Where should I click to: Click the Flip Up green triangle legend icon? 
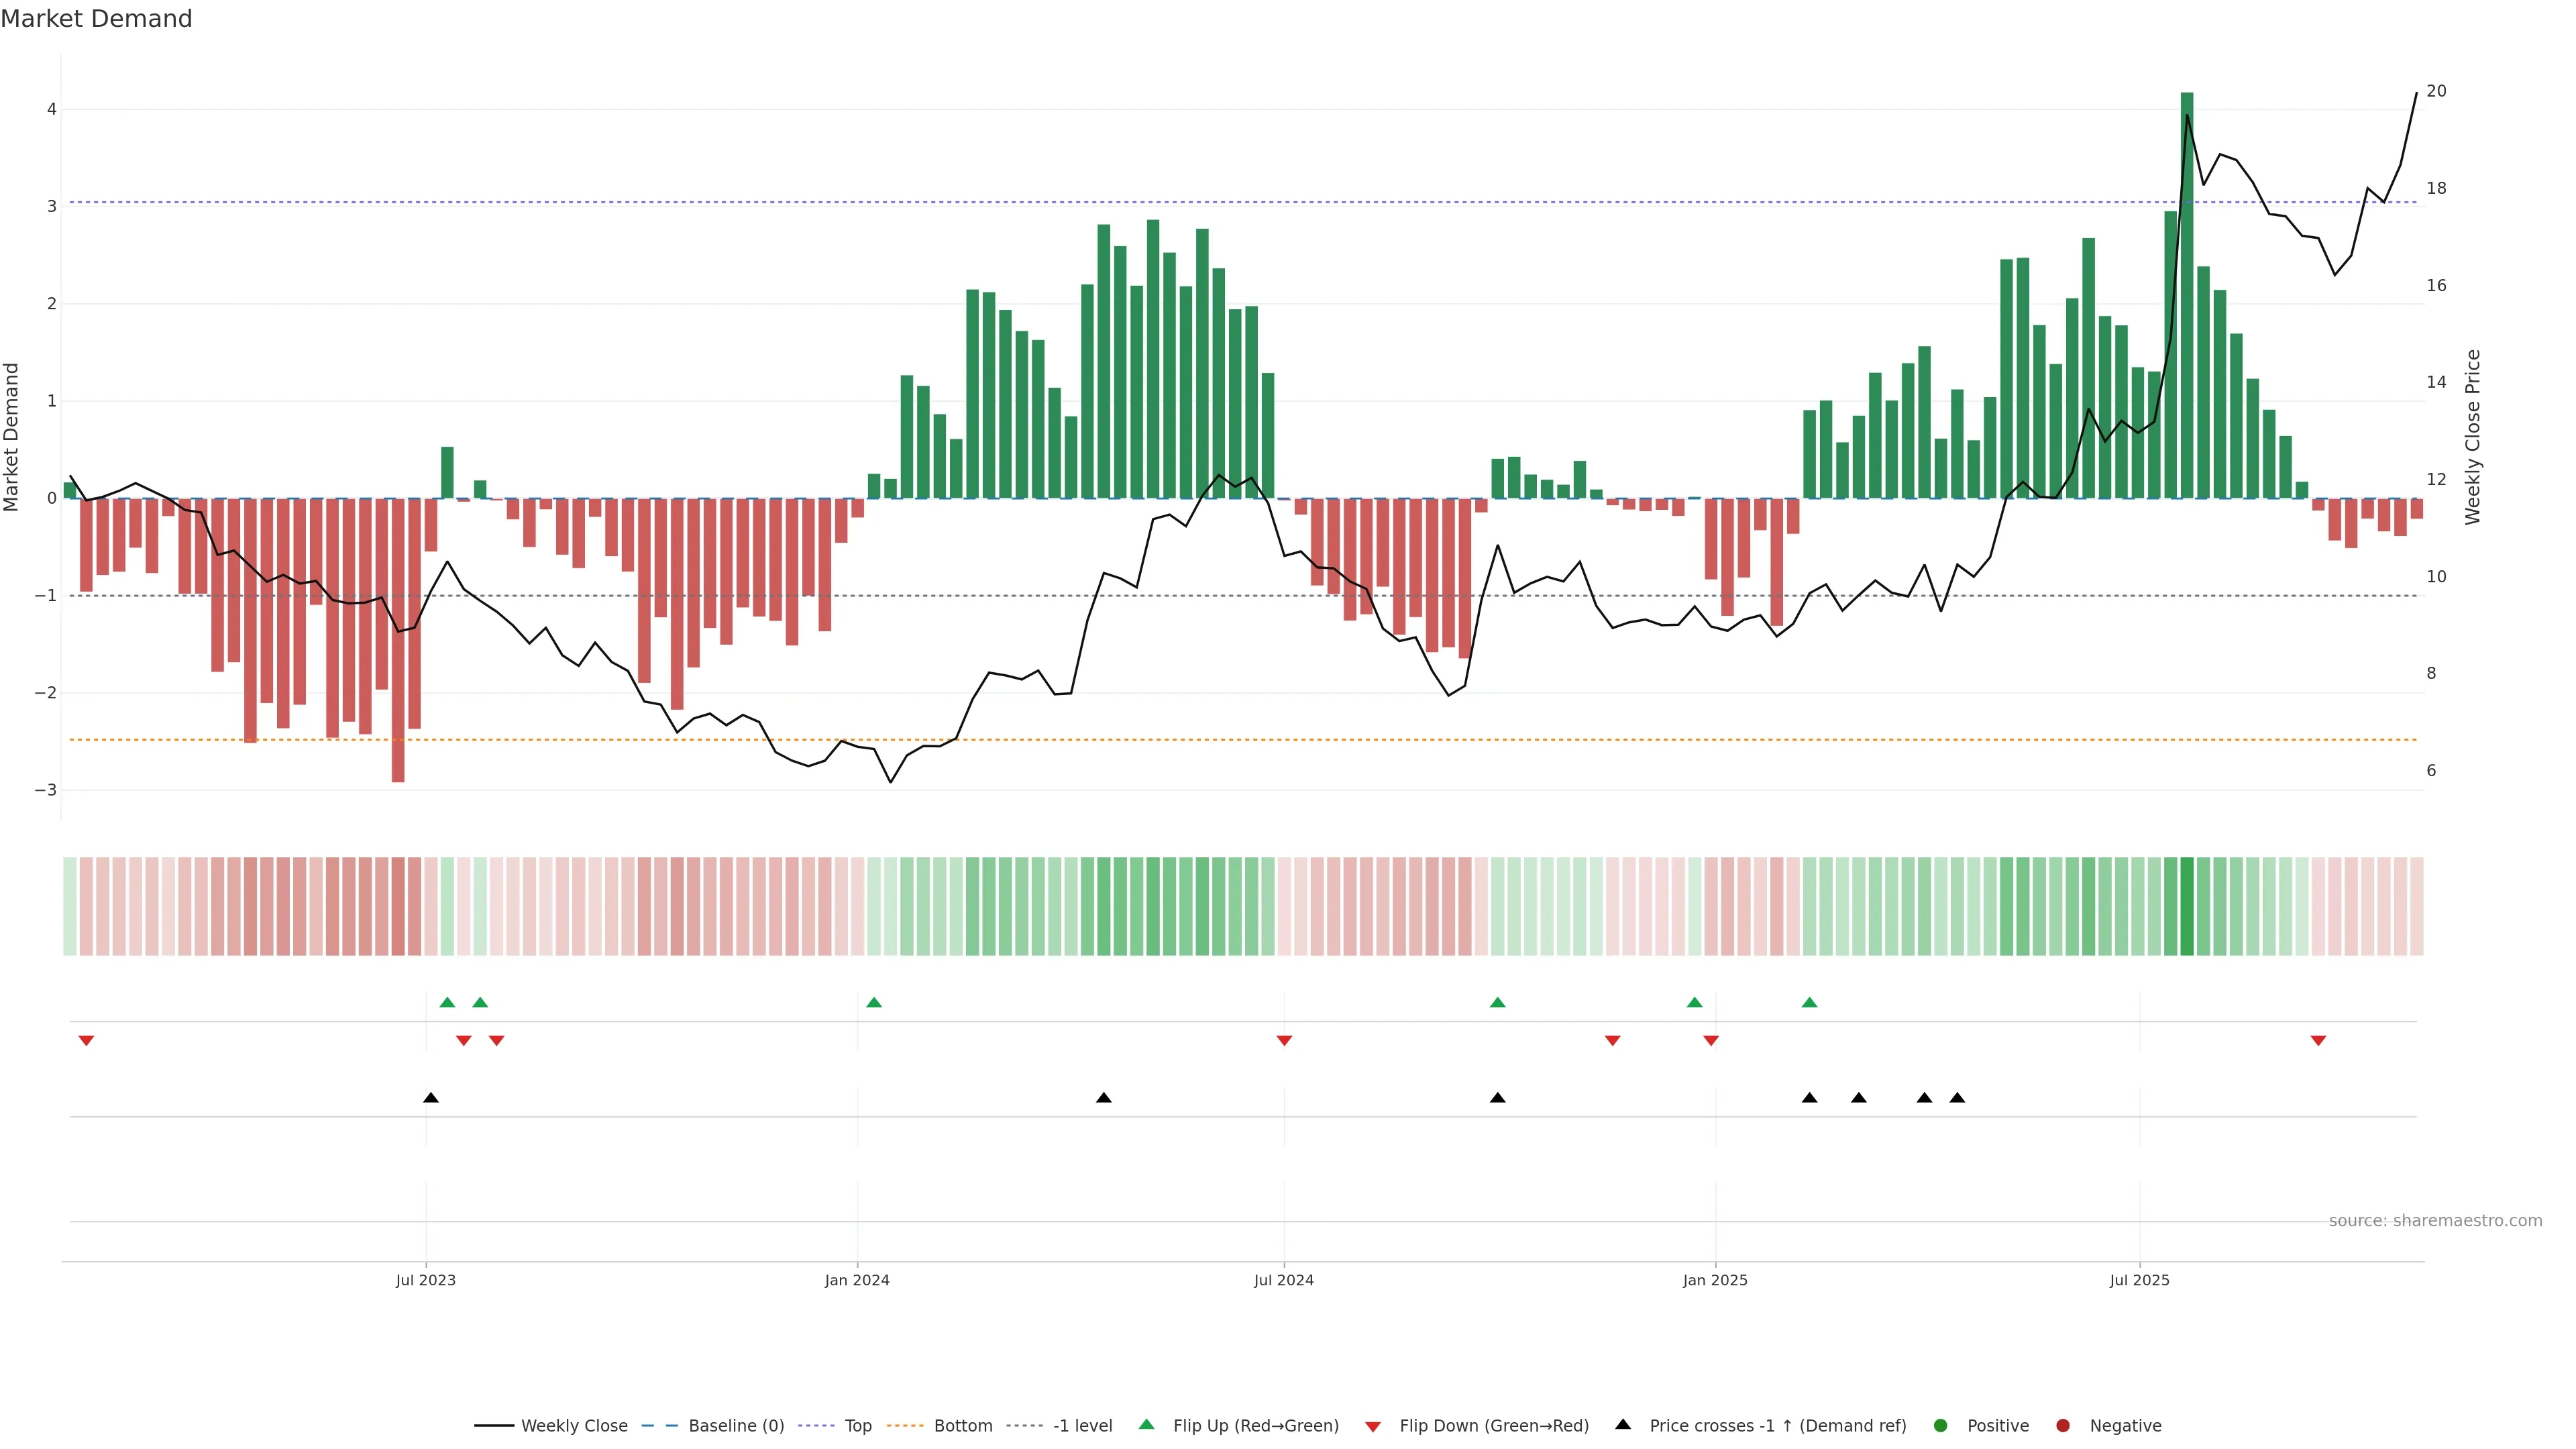pyautogui.click(x=1146, y=1424)
